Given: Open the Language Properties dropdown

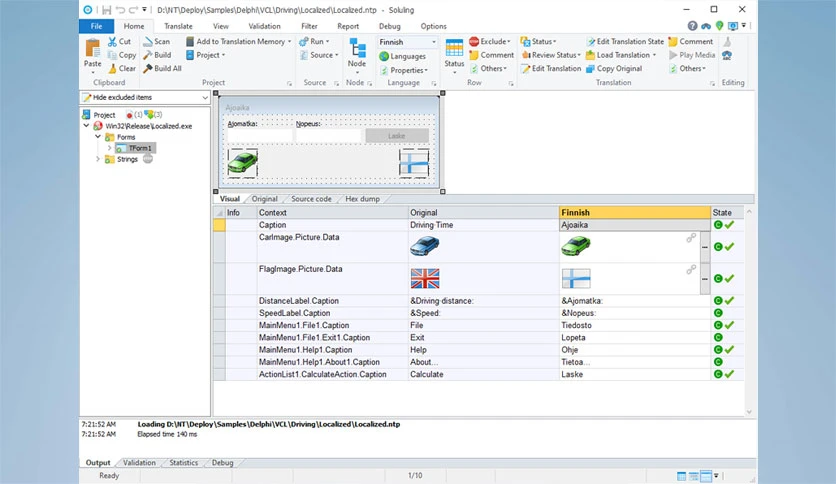Looking at the screenshot, I should 404,70.
